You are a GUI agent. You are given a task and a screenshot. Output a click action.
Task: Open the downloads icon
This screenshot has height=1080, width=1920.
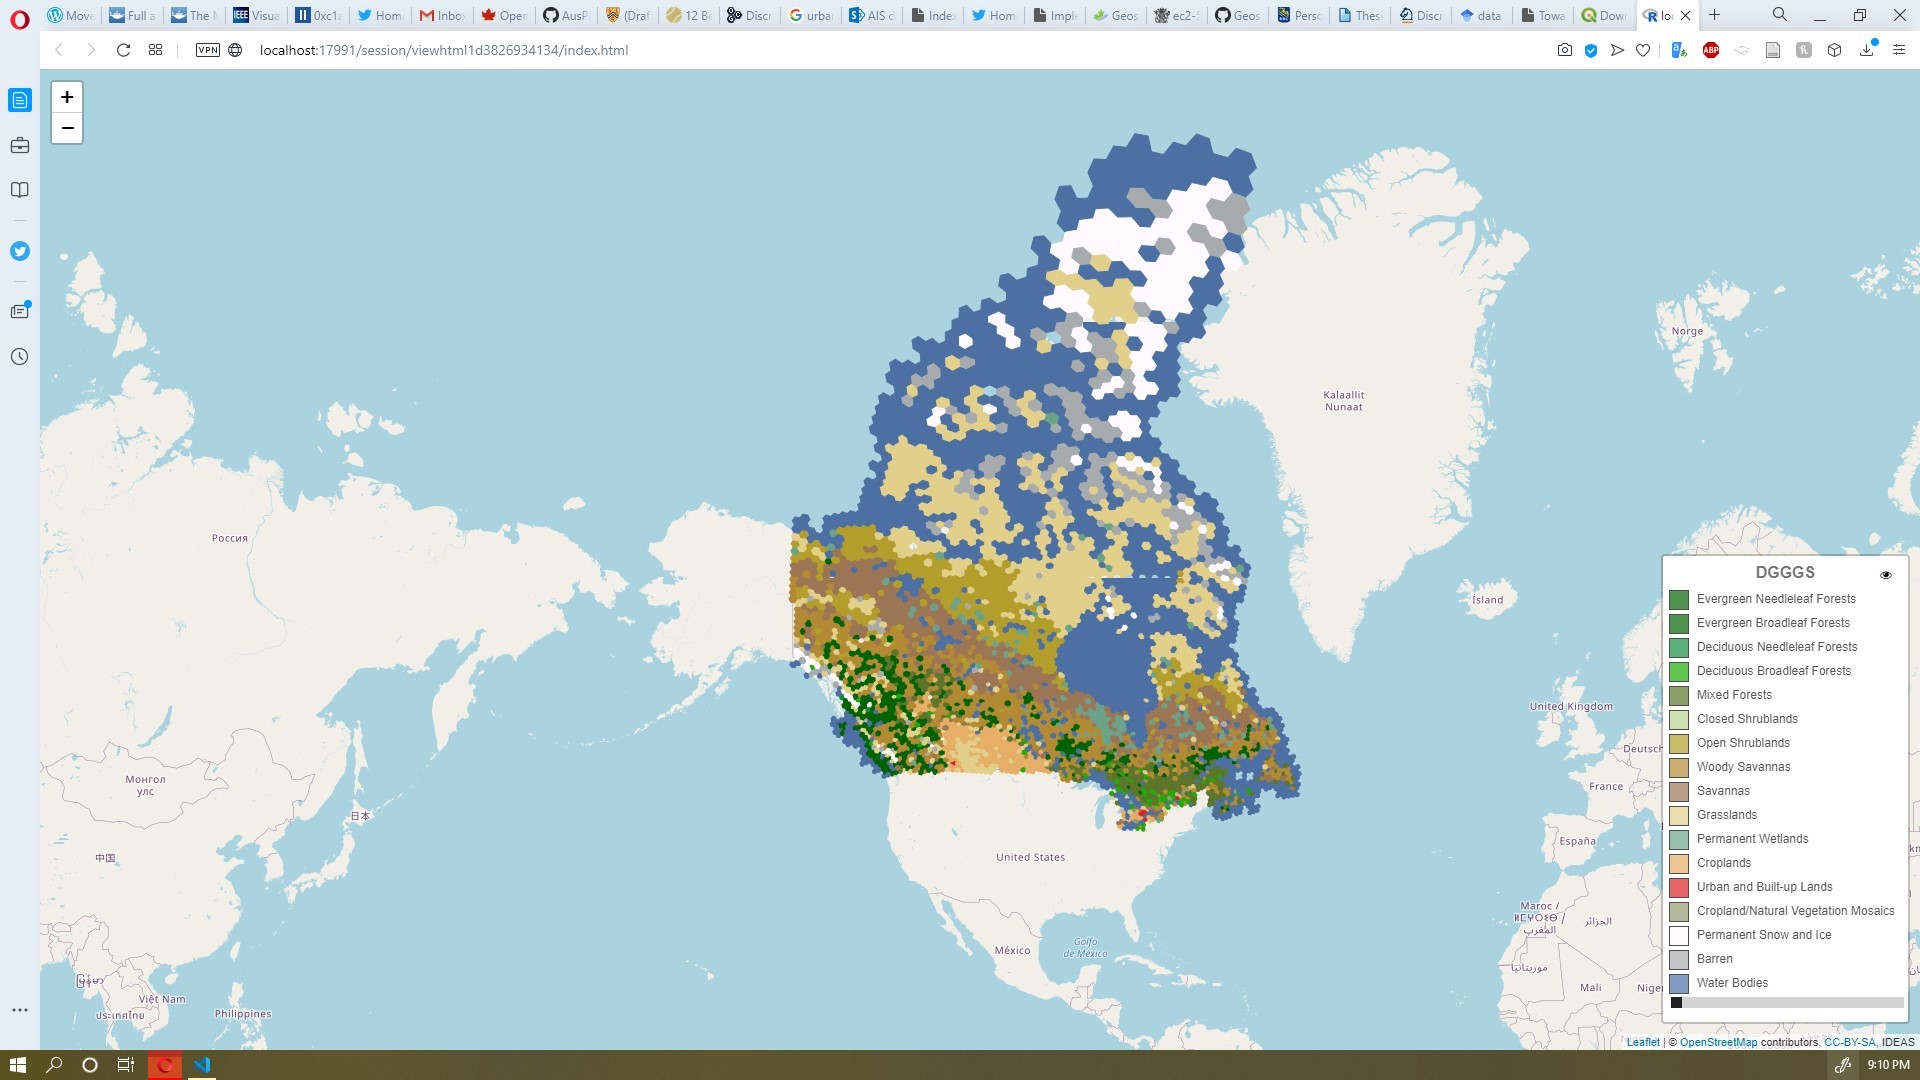point(1866,50)
